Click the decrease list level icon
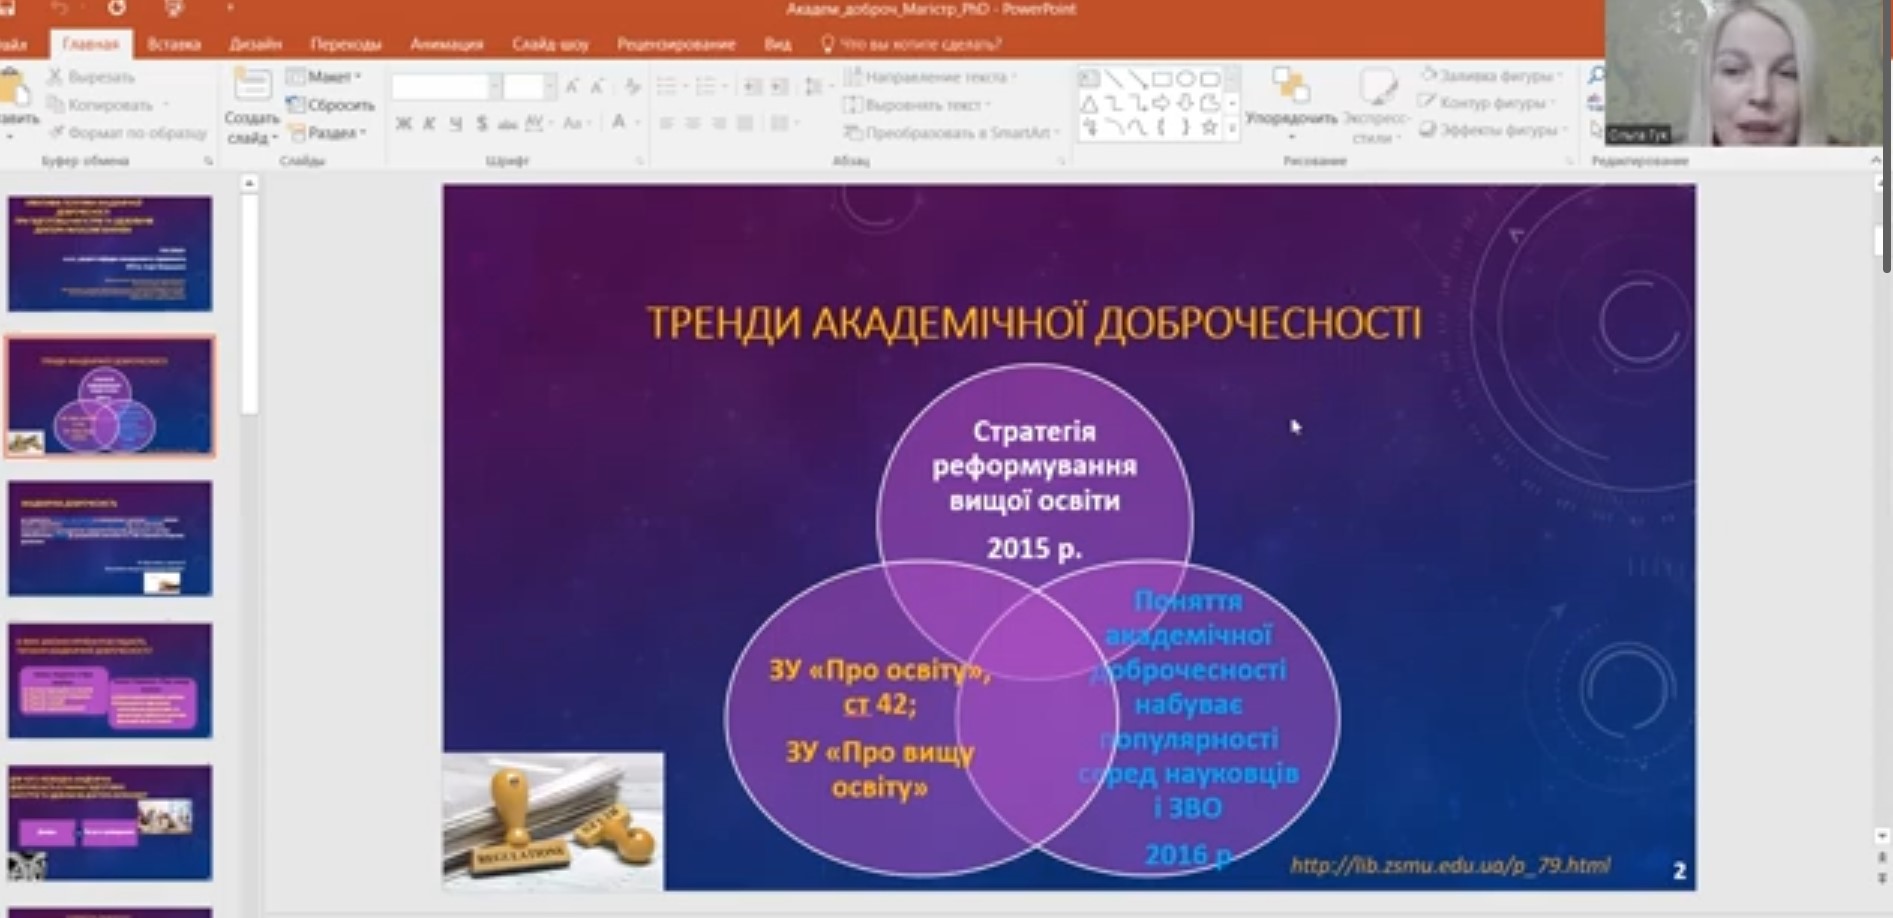Screen dimensions: 1893x918 [x=753, y=87]
